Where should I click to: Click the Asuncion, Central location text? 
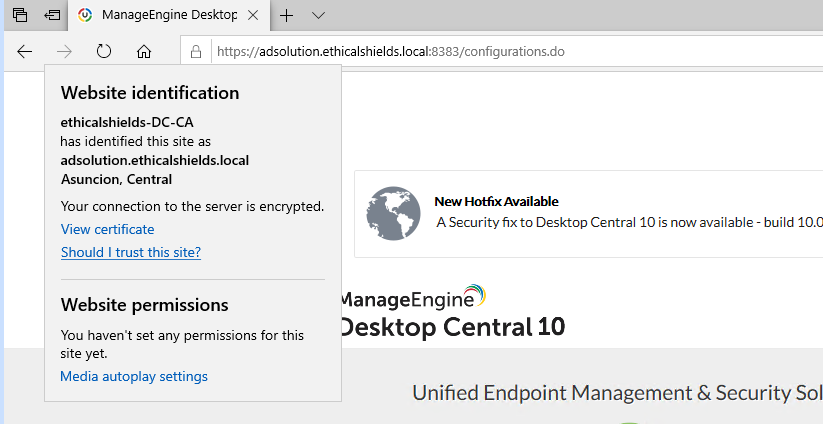(x=117, y=179)
